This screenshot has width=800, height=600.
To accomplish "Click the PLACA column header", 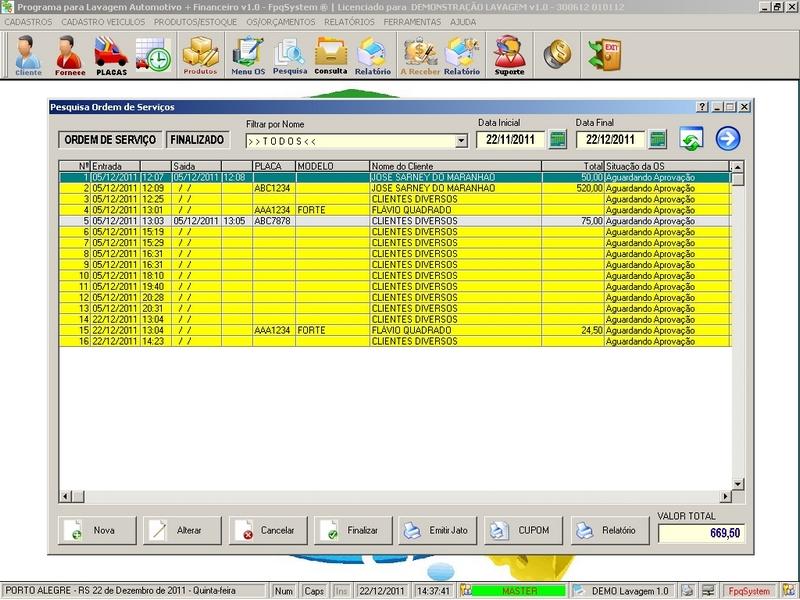I will coord(274,166).
